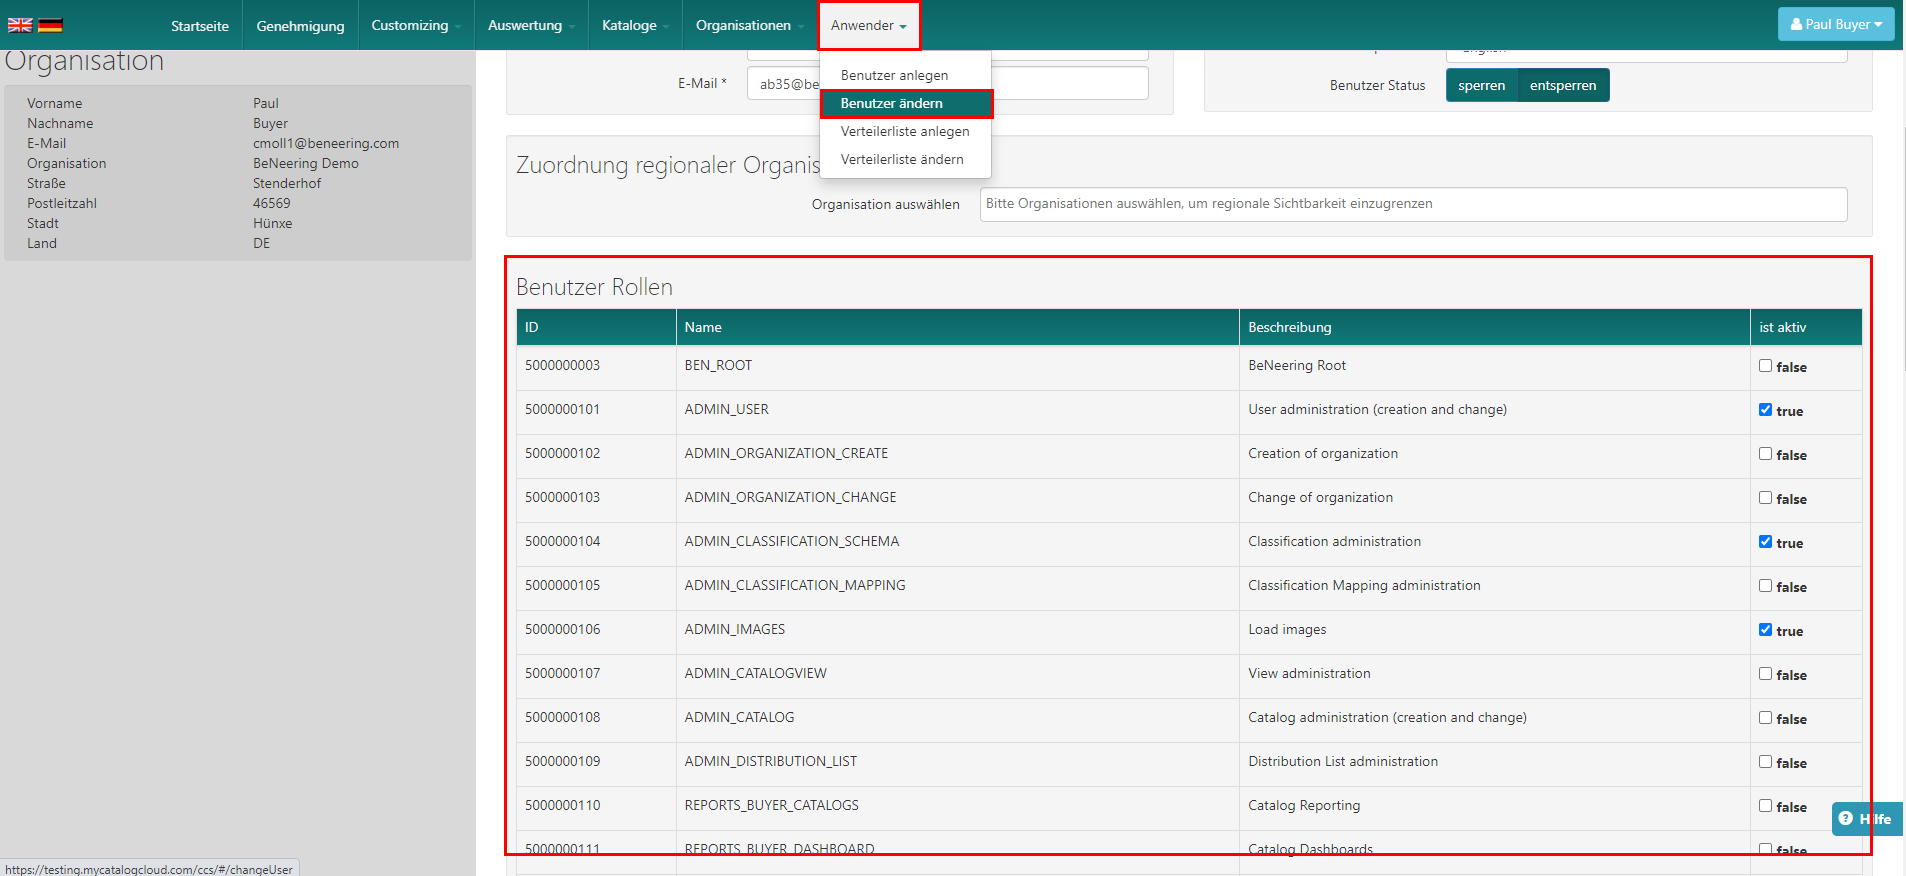Screen dimensions: 1906x876
Task: Uncheck the ADMIN_USER role checkbox
Action: point(1765,410)
